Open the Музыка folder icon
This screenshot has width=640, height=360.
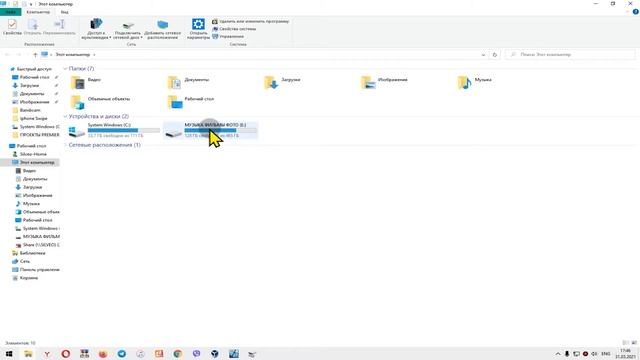pyautogui.click(x=464, y=82)
